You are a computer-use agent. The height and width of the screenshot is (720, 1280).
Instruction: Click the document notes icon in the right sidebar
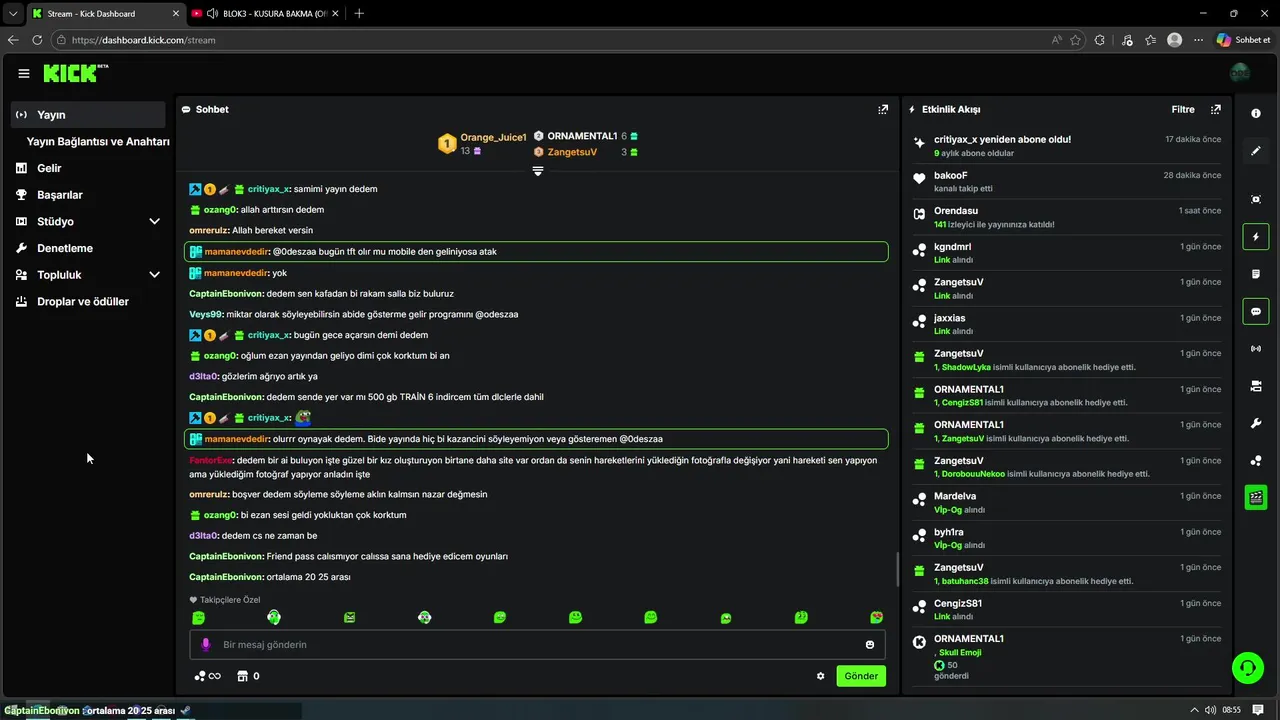1256,274
